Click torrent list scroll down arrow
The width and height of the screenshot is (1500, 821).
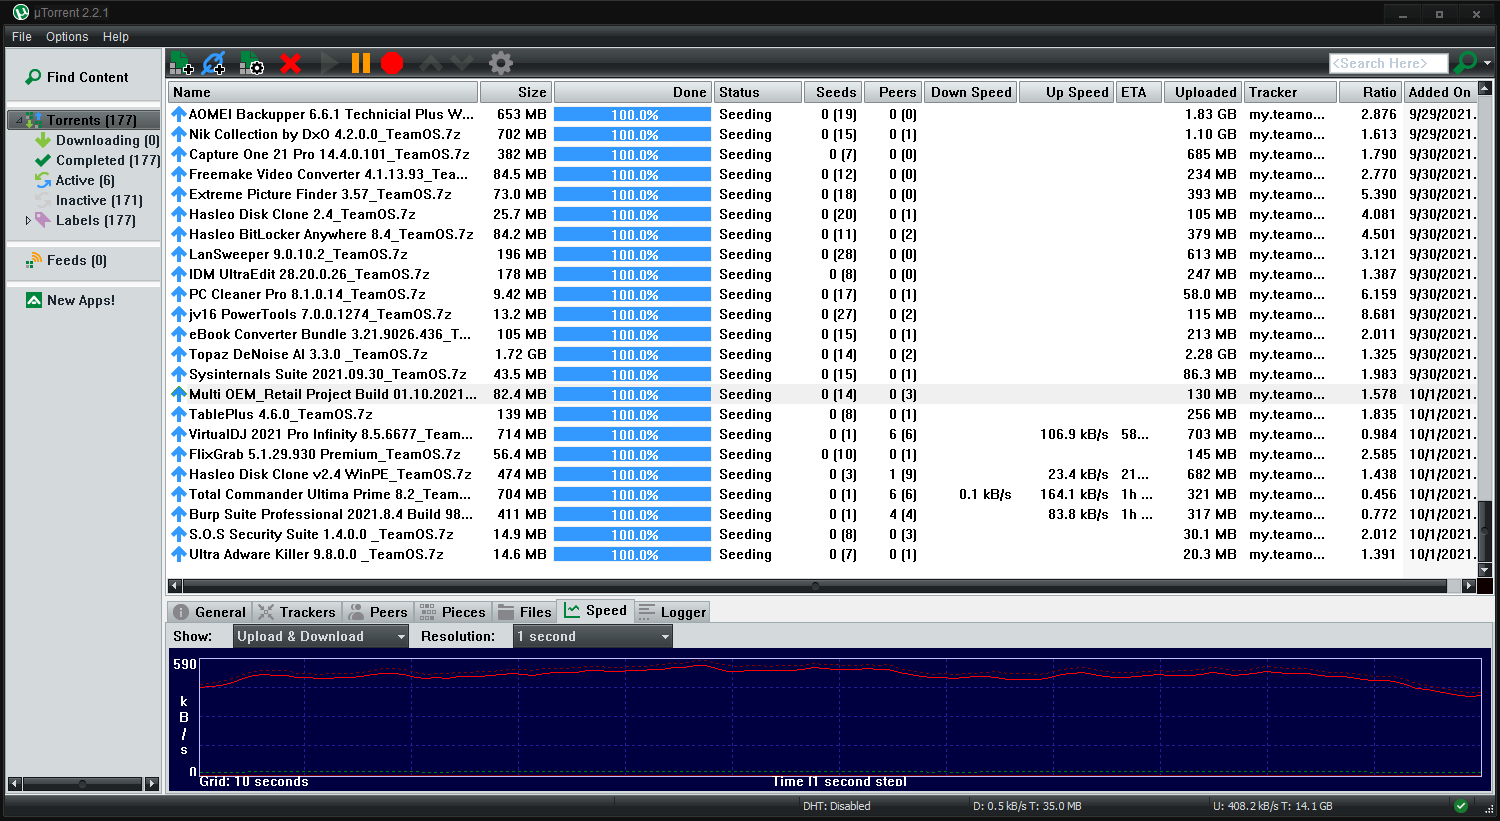tap(1485, 570)
